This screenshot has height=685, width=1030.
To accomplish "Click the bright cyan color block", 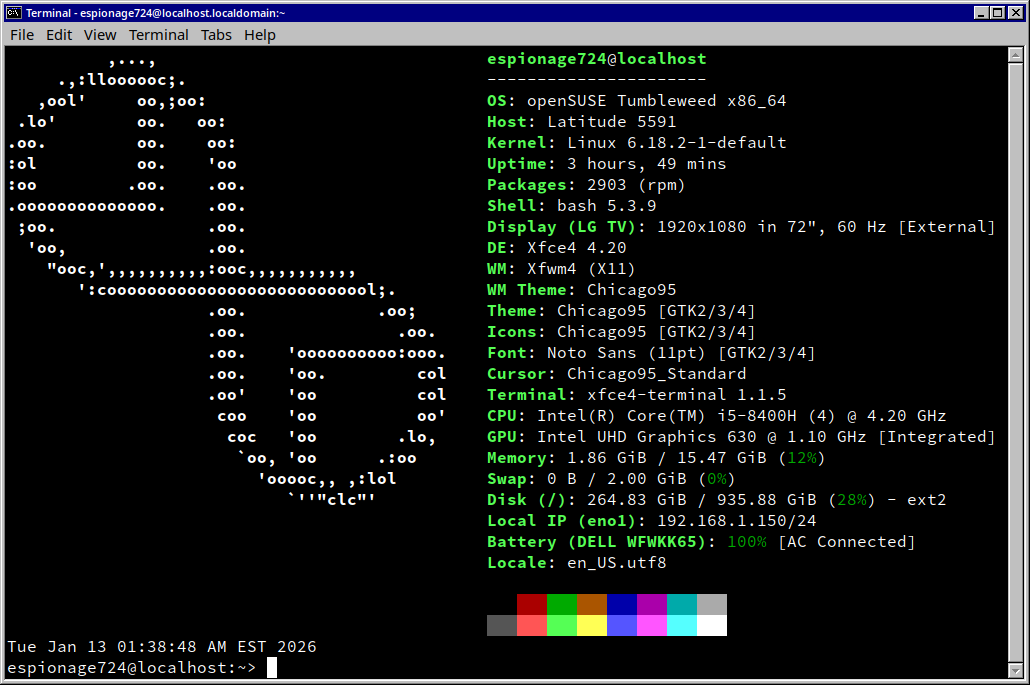I will [682, 626].
